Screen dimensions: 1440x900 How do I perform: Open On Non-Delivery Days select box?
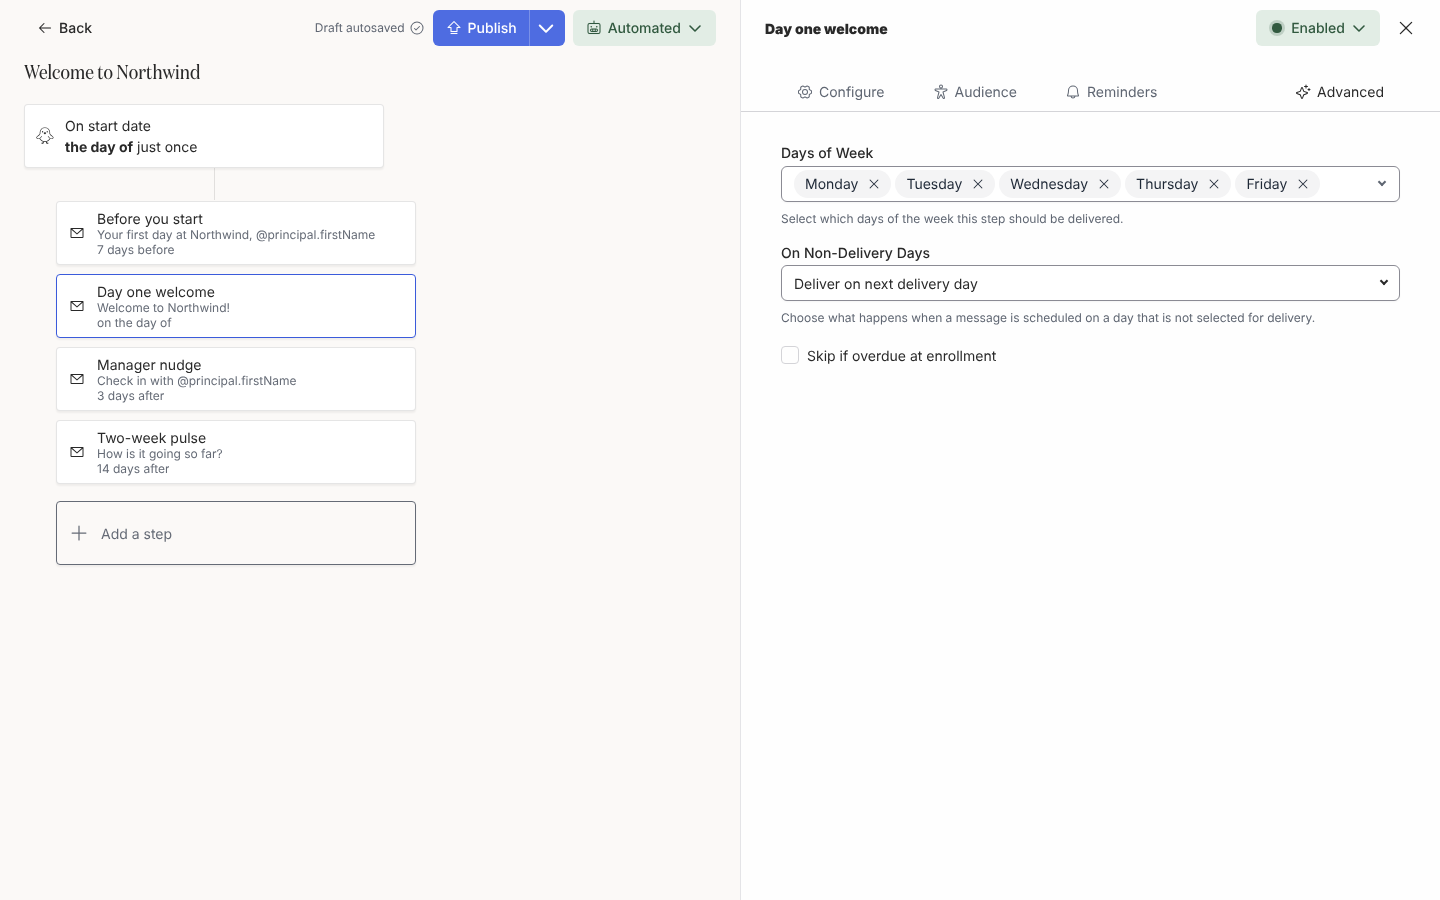click(x=1090, y=283)
